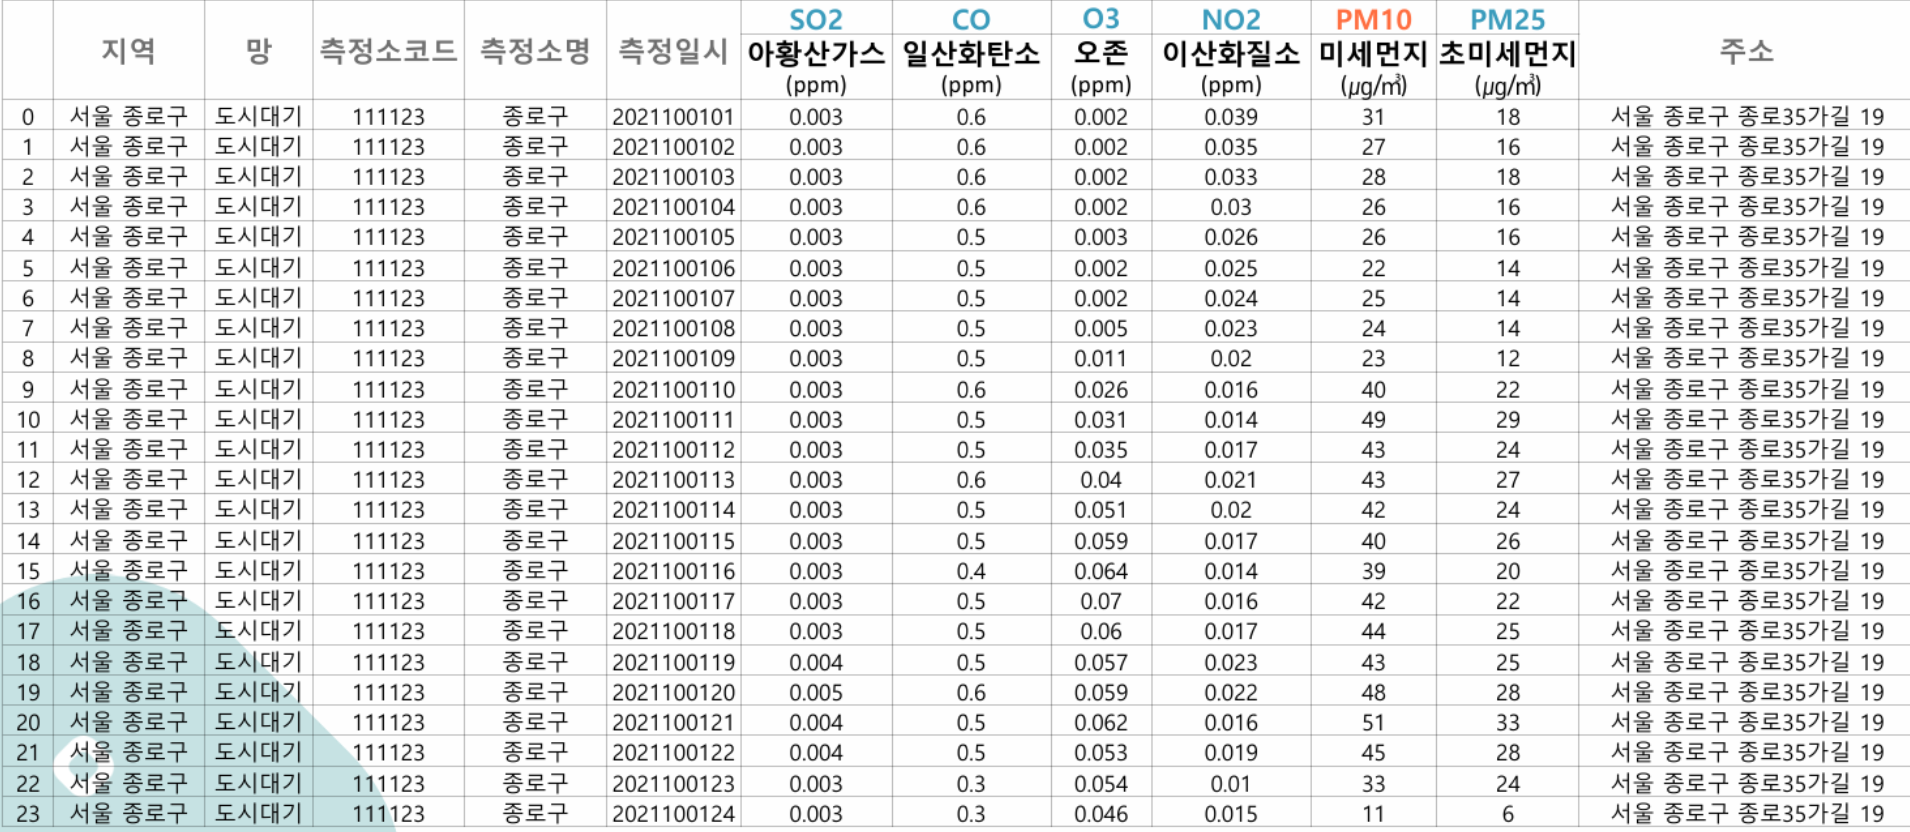The height and width of the screenshot is (832, 1910).
Task: Click SO2 value 0.005 in row 19
Action: (816, 692)
